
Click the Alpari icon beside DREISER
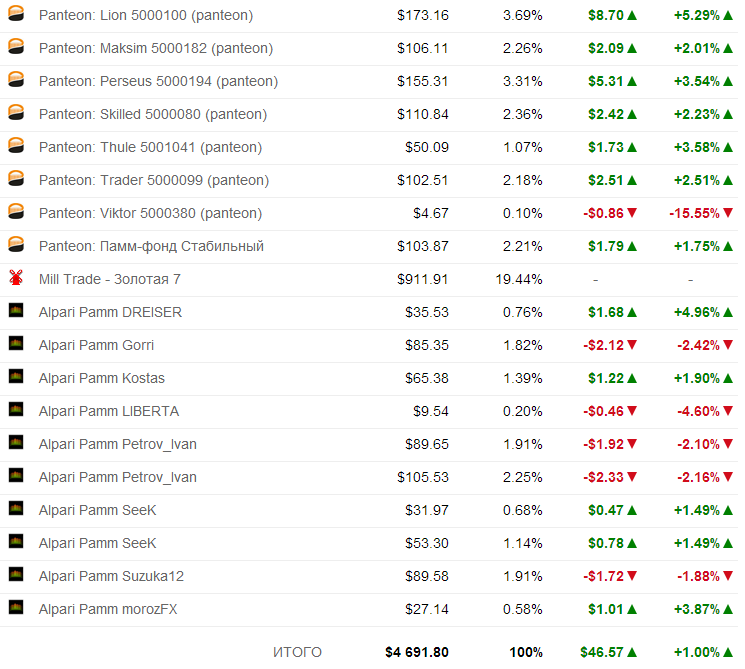click(16, 310)
